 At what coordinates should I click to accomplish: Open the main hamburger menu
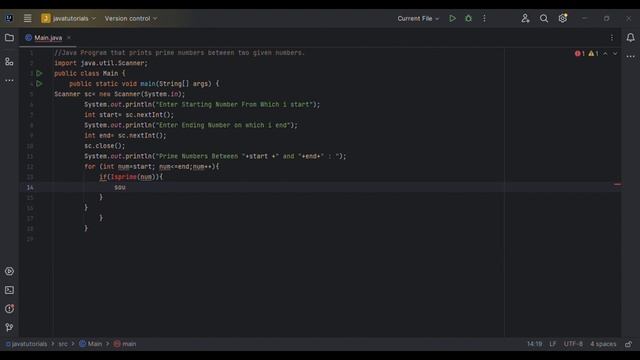27,18
